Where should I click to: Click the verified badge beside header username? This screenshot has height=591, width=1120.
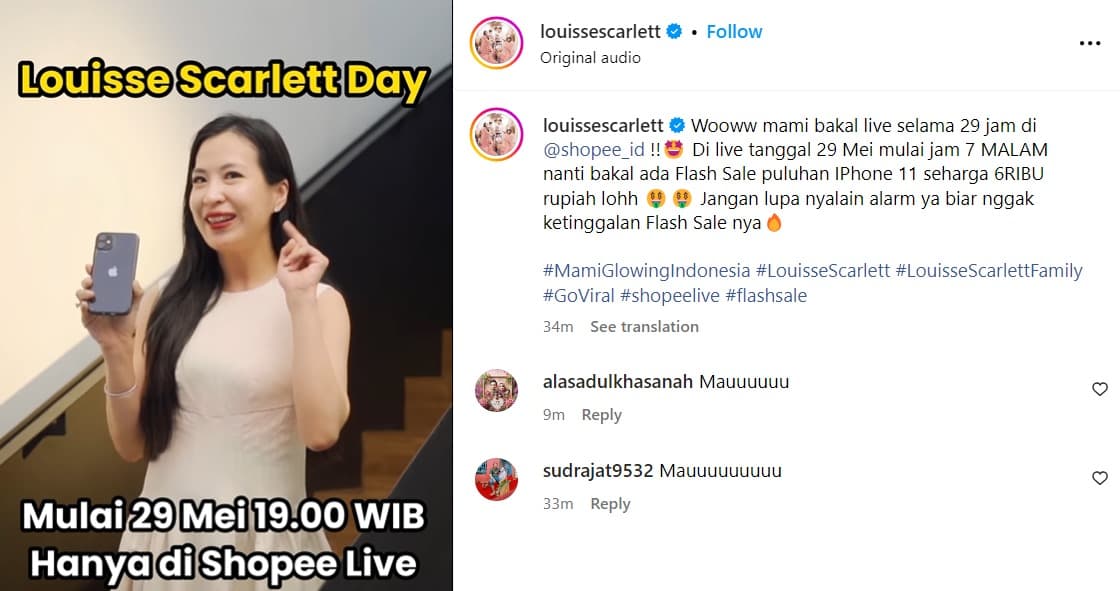point(674,31)
